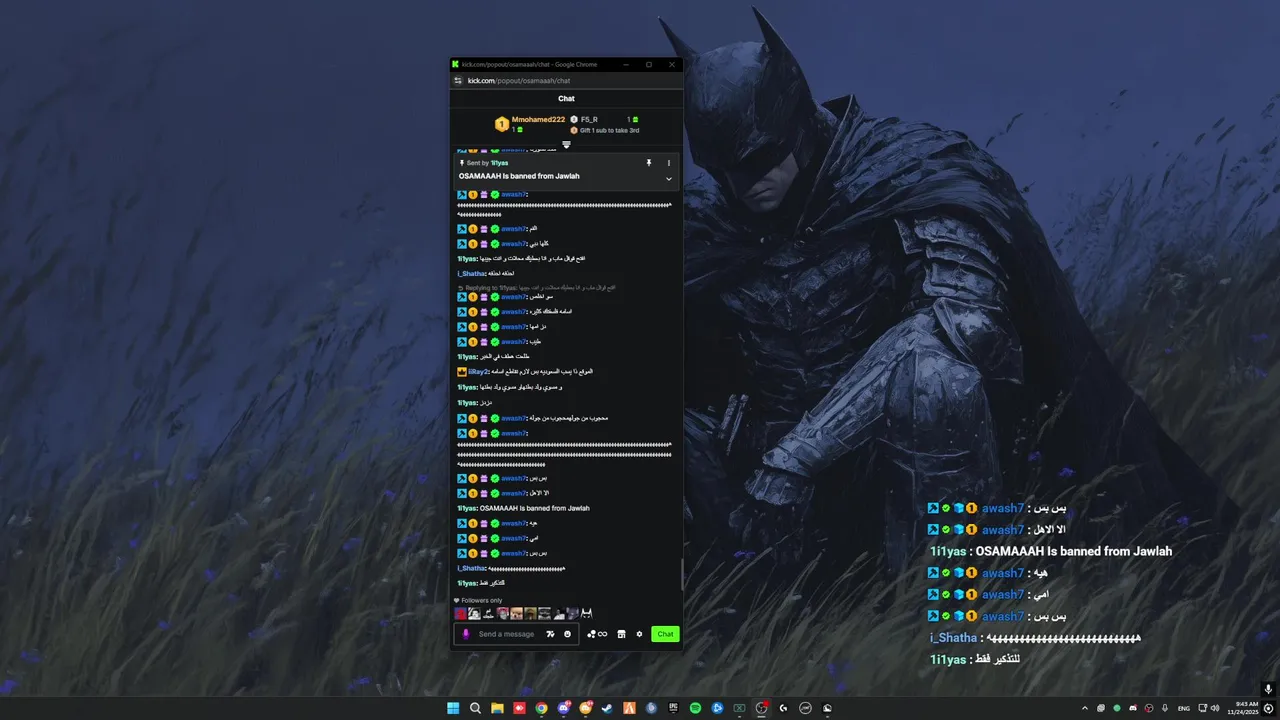Image resolution: width=1280 pixels, height=720 pixels.
Task: Click the microphone icon in system tray
Action: [1165, 708]
